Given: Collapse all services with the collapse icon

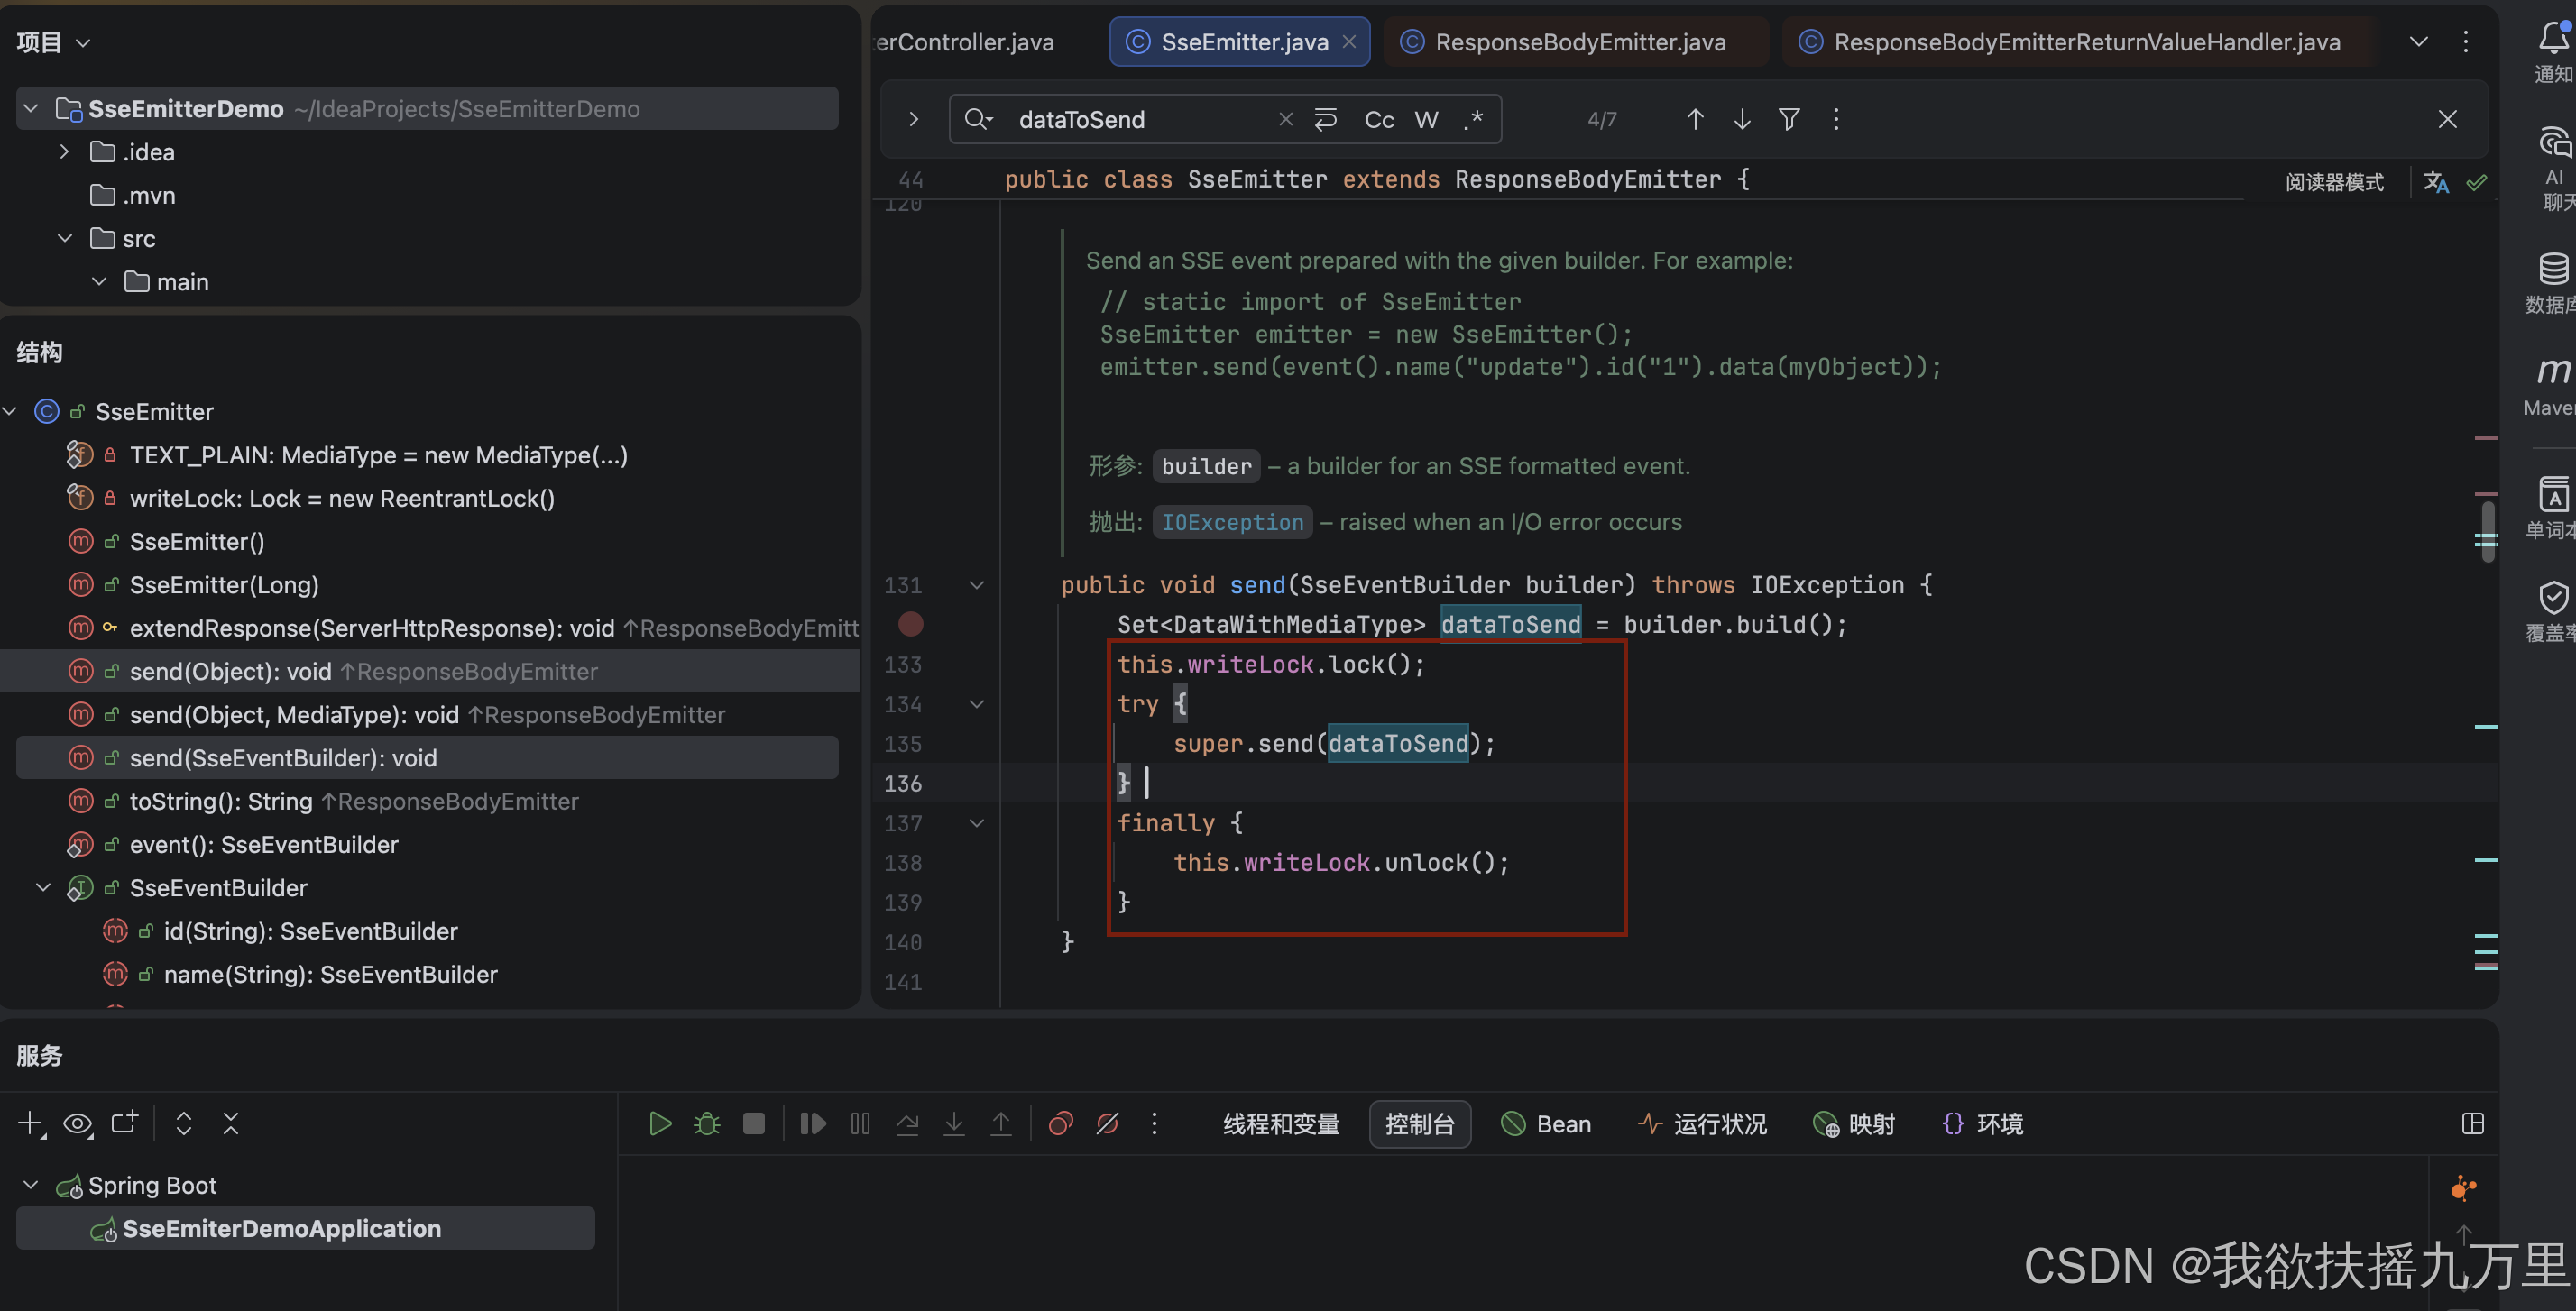Looking at the screenshot, I should coord(231,1124).
